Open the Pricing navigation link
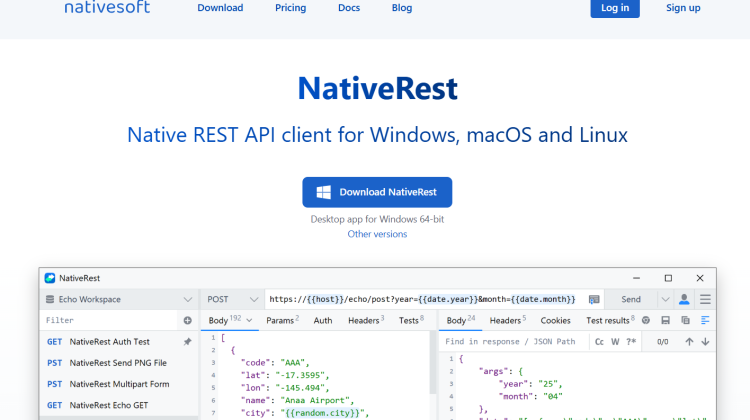This screenshot has height=420, width=750. point(290,8)
